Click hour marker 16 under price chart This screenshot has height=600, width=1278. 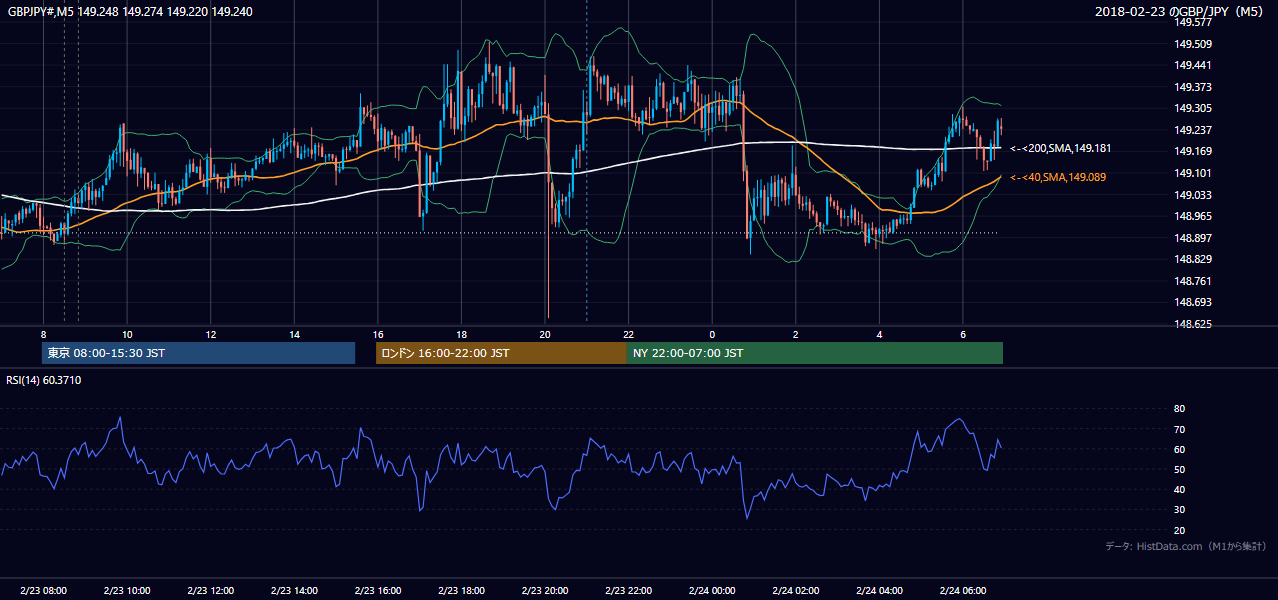click(x=377, y=334)
